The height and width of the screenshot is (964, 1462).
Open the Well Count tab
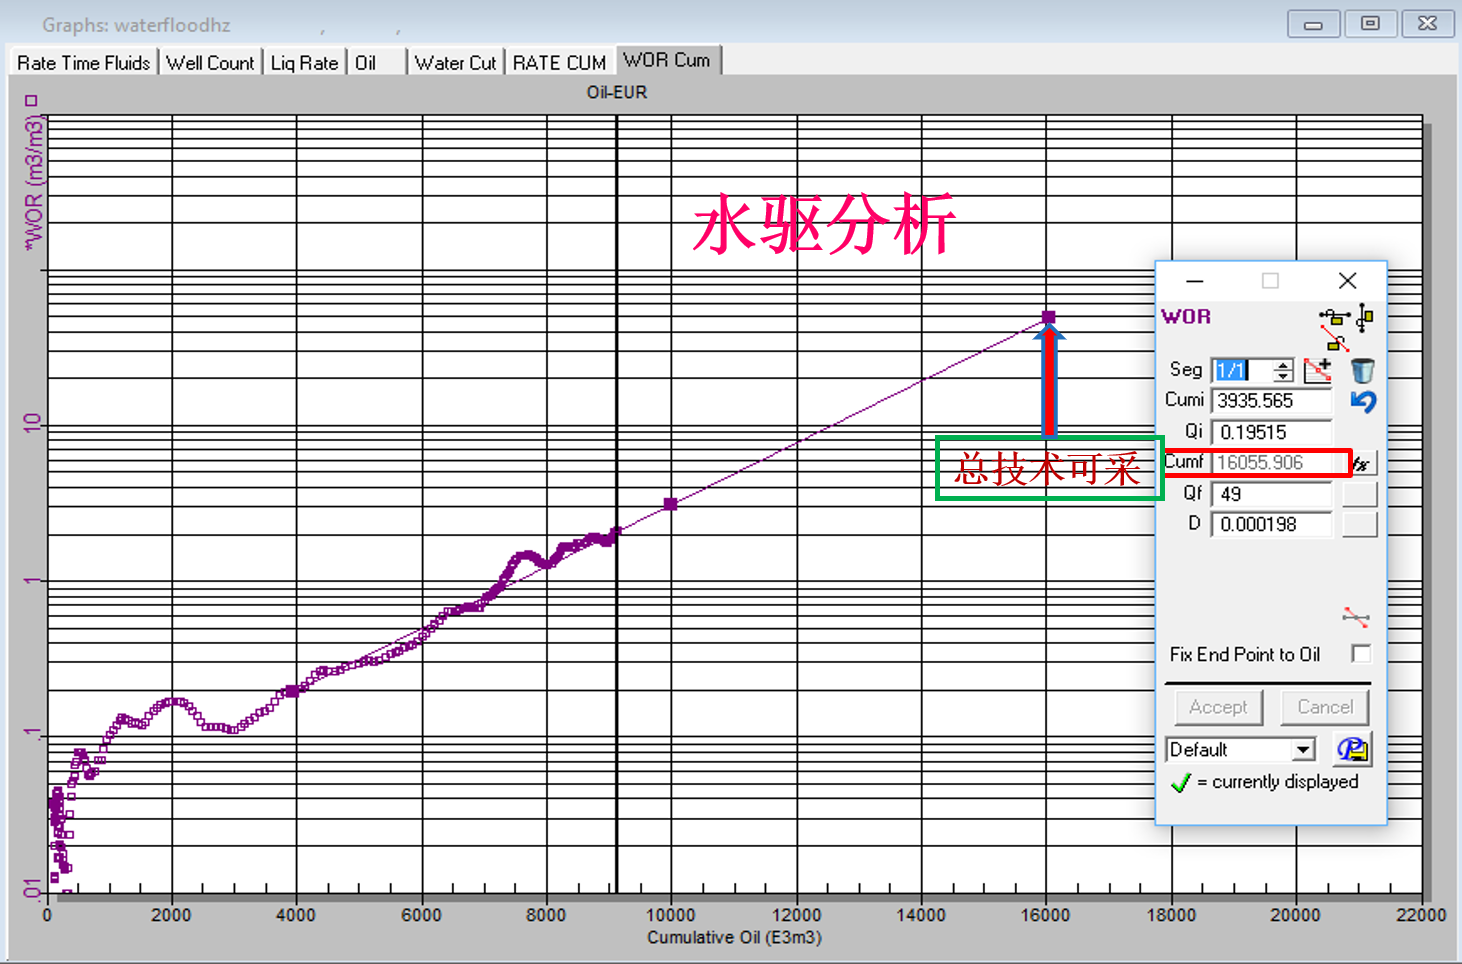[x=210, y=63]
